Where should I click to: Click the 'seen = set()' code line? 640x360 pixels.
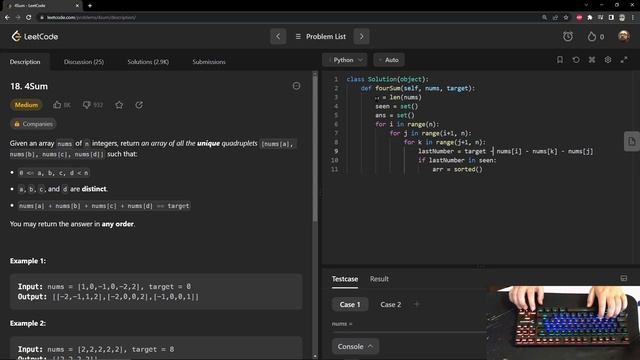click(397, 107)
